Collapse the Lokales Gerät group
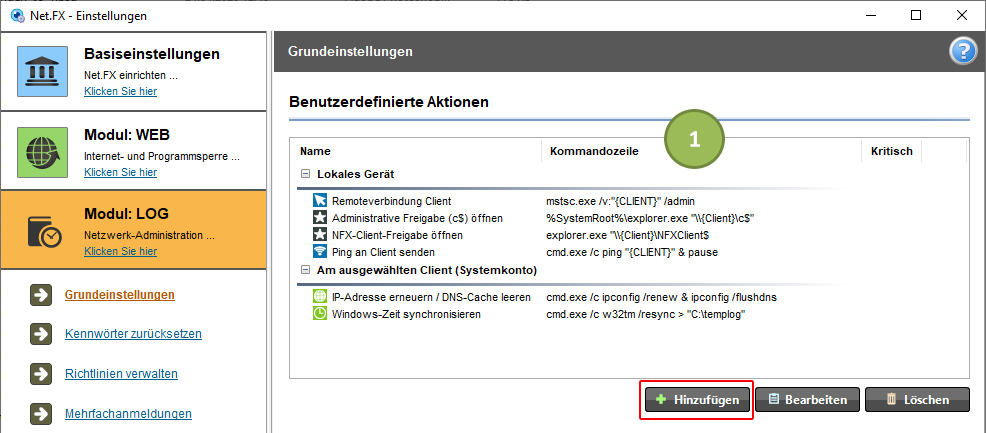986x433 pixels. pyautogui.click(x=305, y=173)
